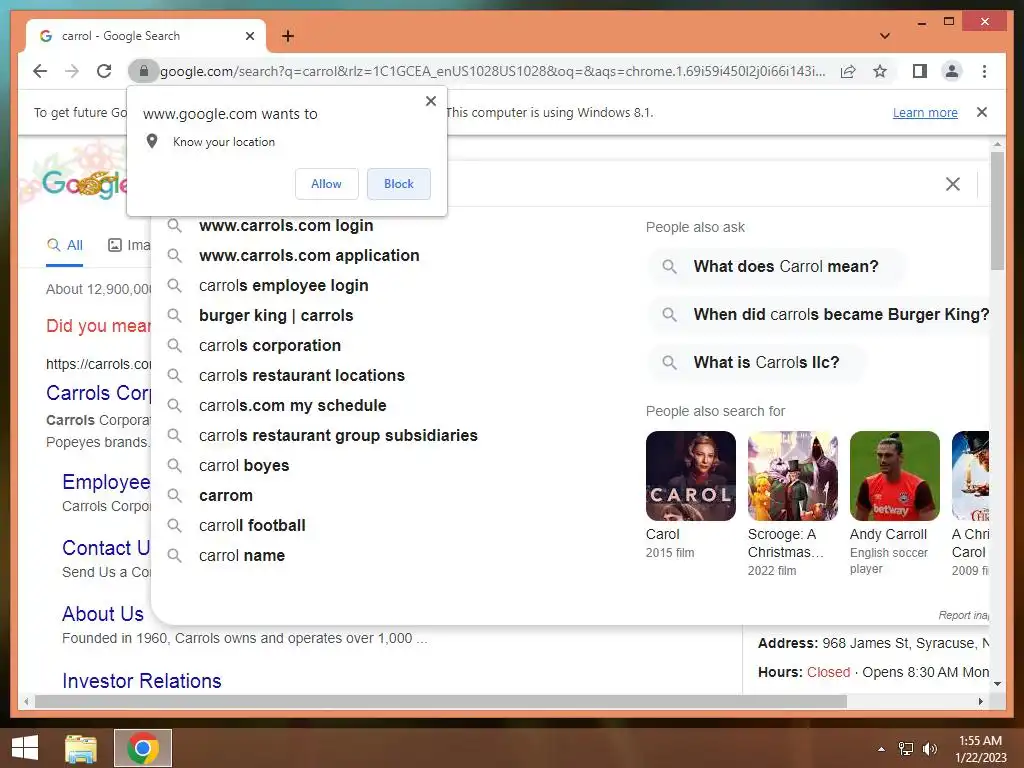Dismiss the location permission popup
1024x768 pixels.
[431, 101]
